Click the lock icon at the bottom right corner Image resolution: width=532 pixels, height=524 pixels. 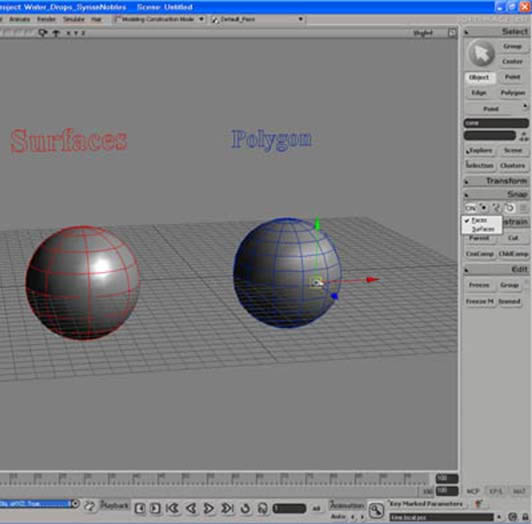click(525, 517)
